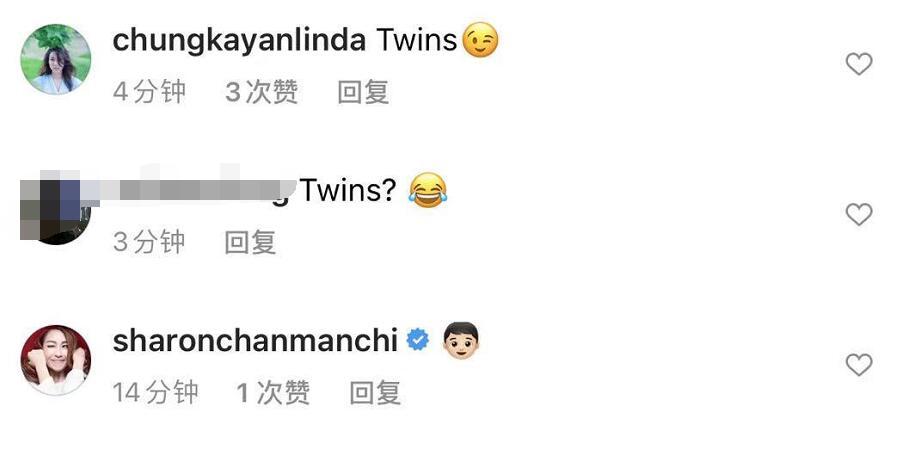Like chungkayanlinda's Twins comment with heart
Screen dimensions: 909x451
859,64
